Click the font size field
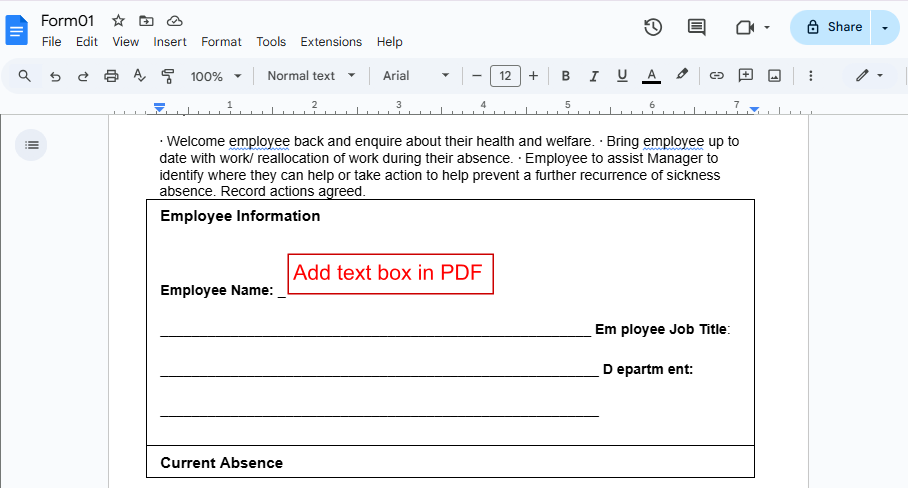Screen dimensions: 908x488 (x=505, y=76)
